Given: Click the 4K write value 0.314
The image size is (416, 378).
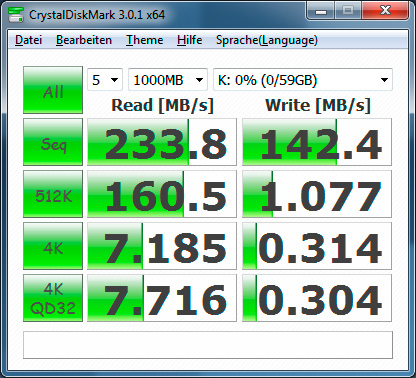Looking at the screenshot, I should pyautogui.click(x=317, y=246).
